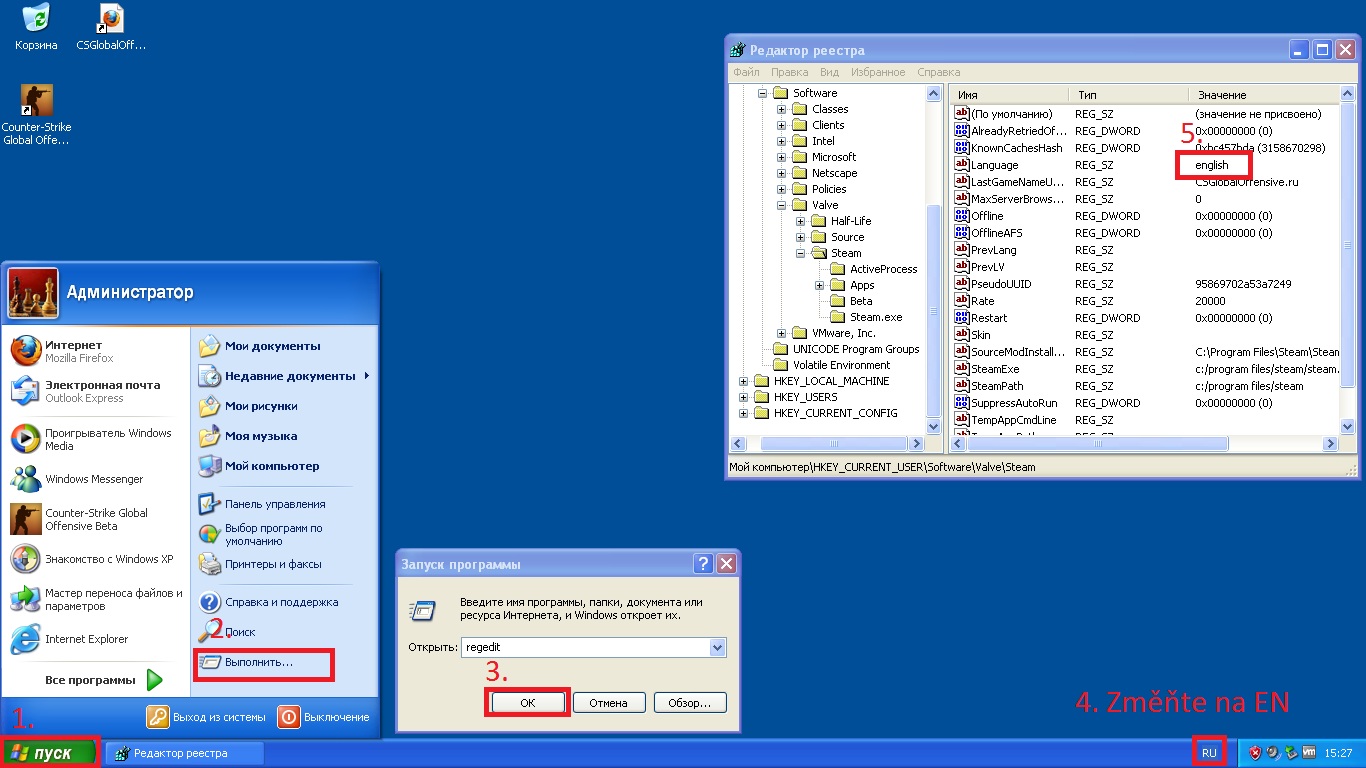Viewport: 1366px width, 768px height.
Task: Launch 'Проигрыватель Windows Media' from Start menu
Action: click(95, 439)
